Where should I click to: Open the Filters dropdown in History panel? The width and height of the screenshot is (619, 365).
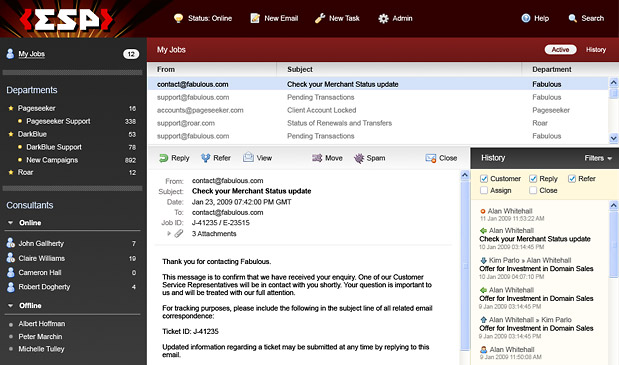[x=598, y=158]
